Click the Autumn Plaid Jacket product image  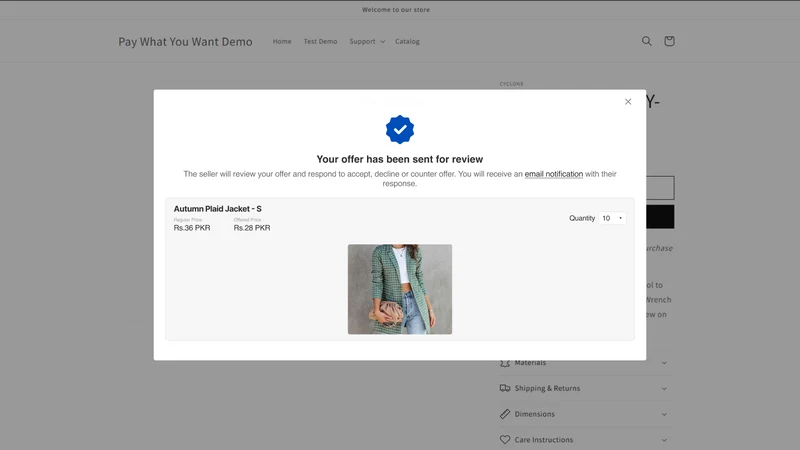pyautogui.click(x=399, y=289)
